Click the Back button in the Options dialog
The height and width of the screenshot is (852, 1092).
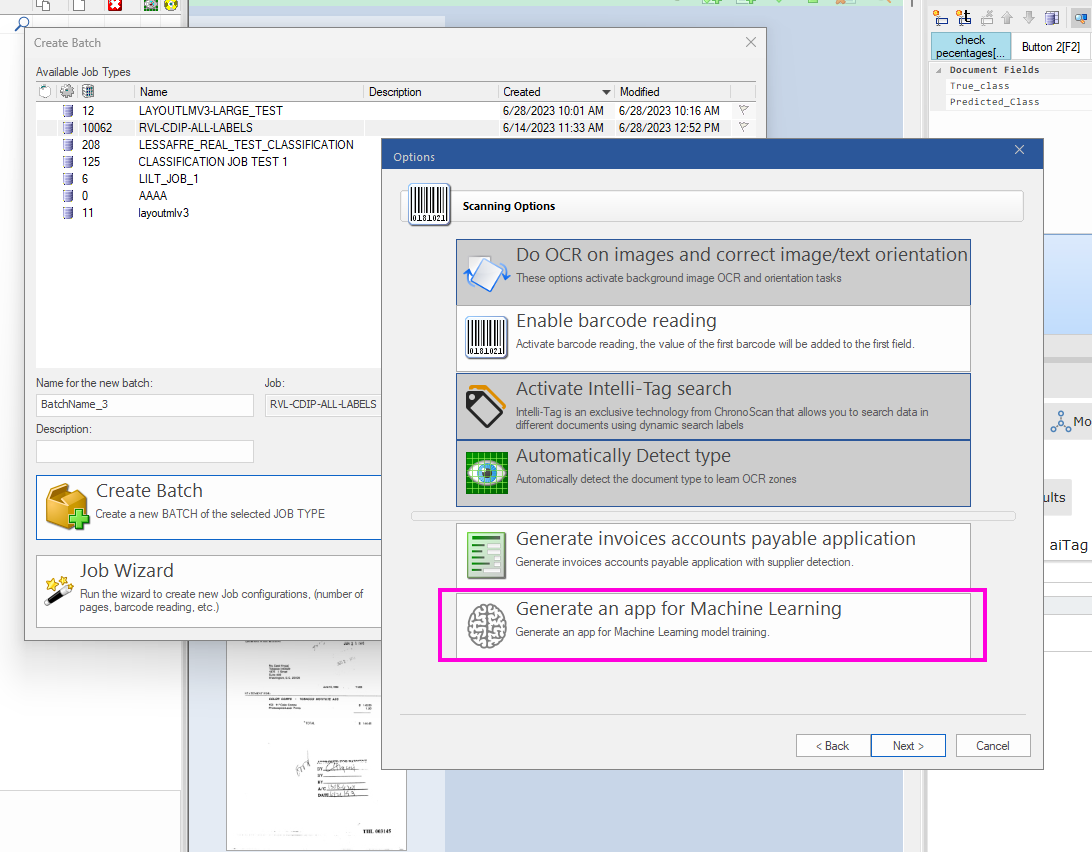click(x=833, y=745)
